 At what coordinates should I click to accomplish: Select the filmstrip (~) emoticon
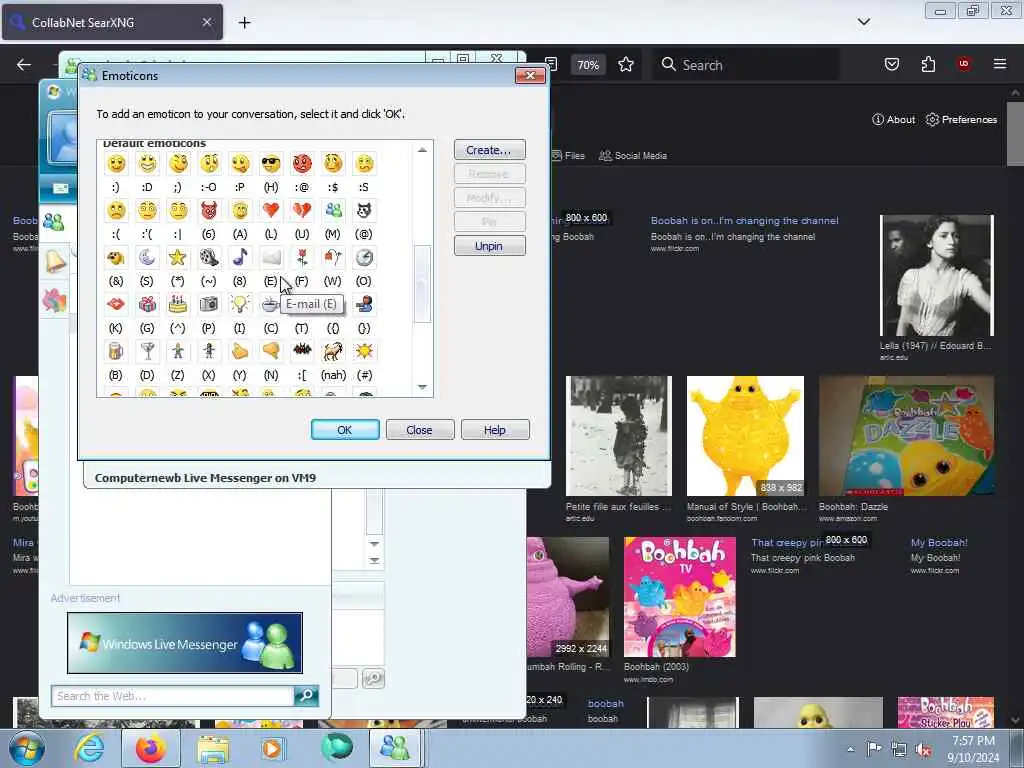[209, 257]
